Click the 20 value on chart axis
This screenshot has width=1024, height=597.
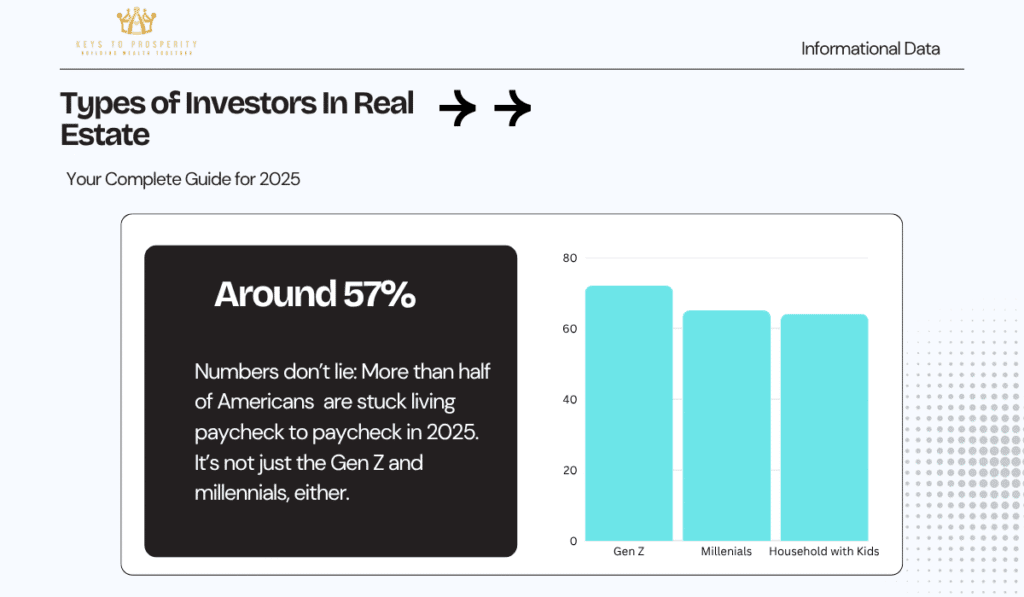click(x=569, y=470)
